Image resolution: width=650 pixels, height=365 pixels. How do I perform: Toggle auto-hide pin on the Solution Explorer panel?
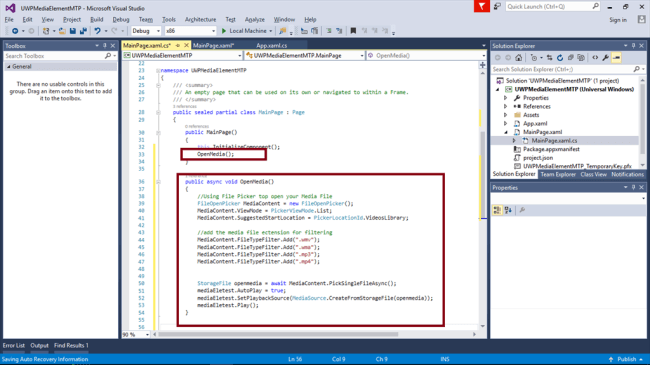633,46
